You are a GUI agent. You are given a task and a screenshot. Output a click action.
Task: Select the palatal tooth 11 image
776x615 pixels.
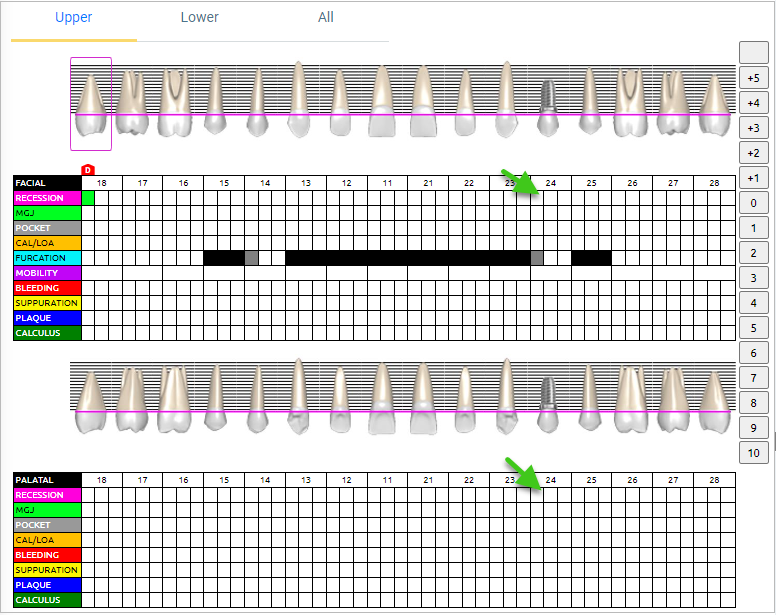382,399
